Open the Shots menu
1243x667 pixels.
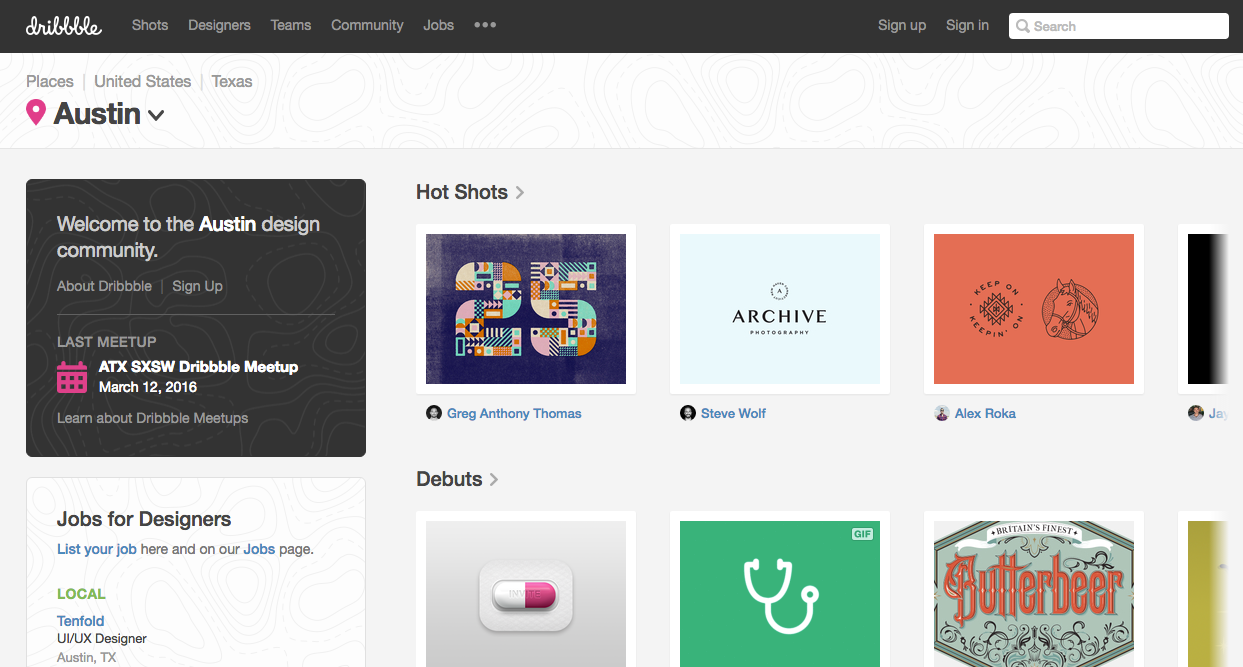click(150, 25)
